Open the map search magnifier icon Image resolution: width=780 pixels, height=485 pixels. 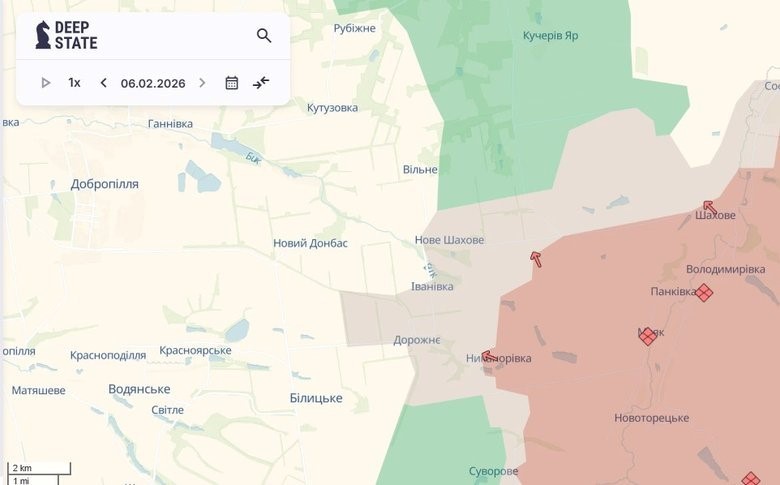point(264,36)
